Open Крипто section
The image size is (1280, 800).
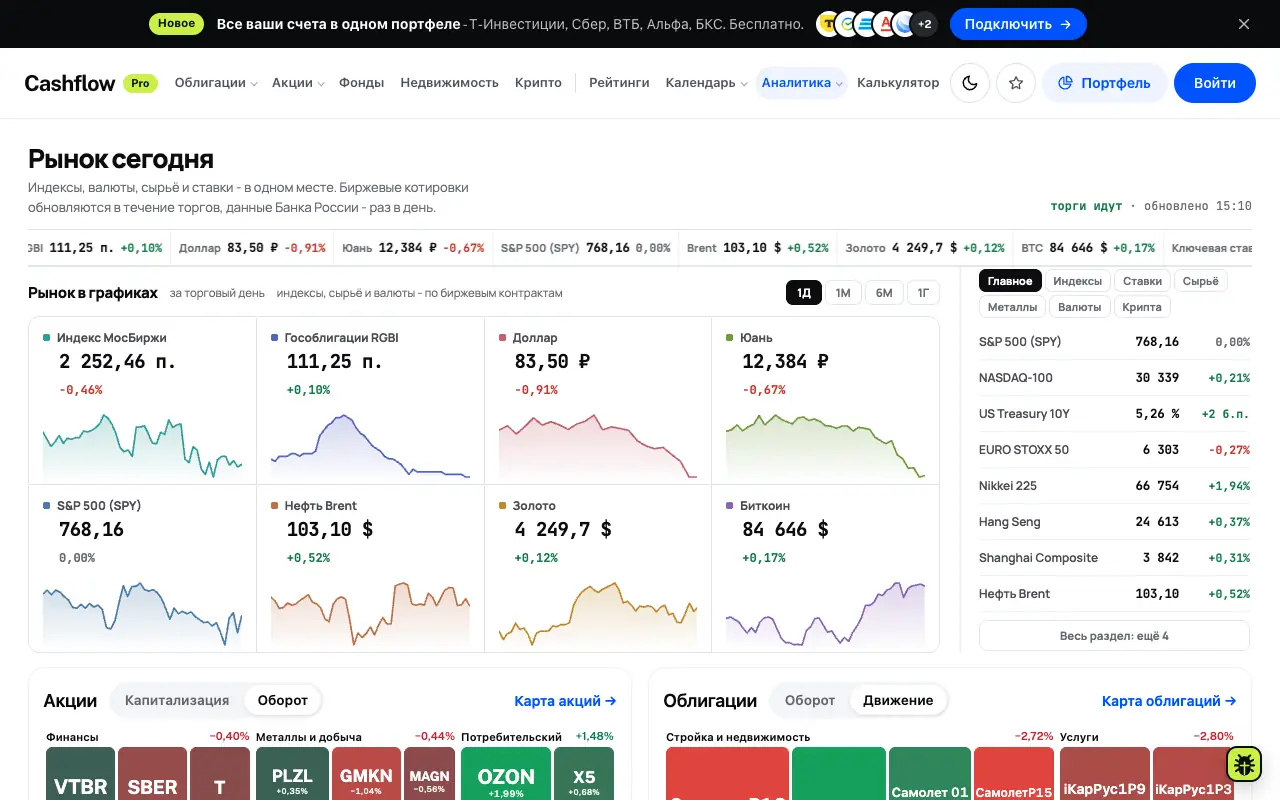tap(538, 83)
